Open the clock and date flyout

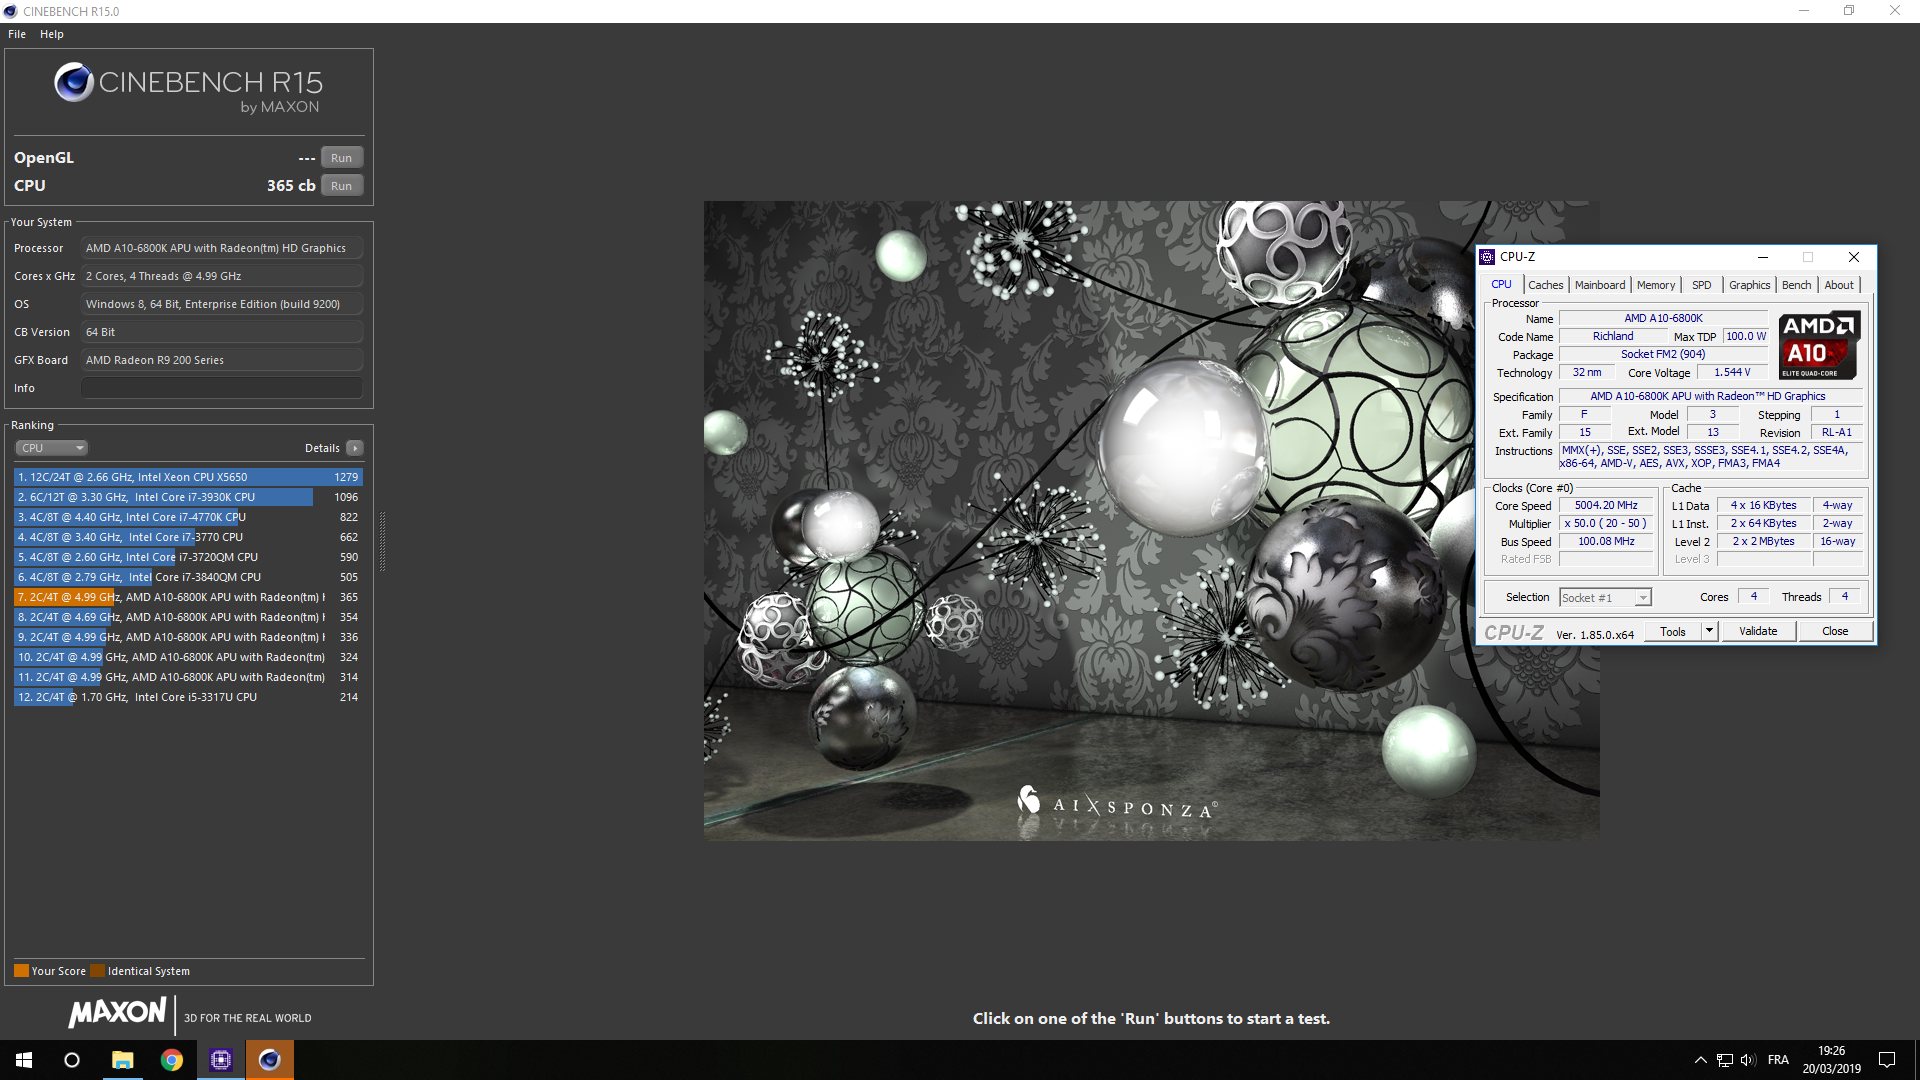1832,1060
